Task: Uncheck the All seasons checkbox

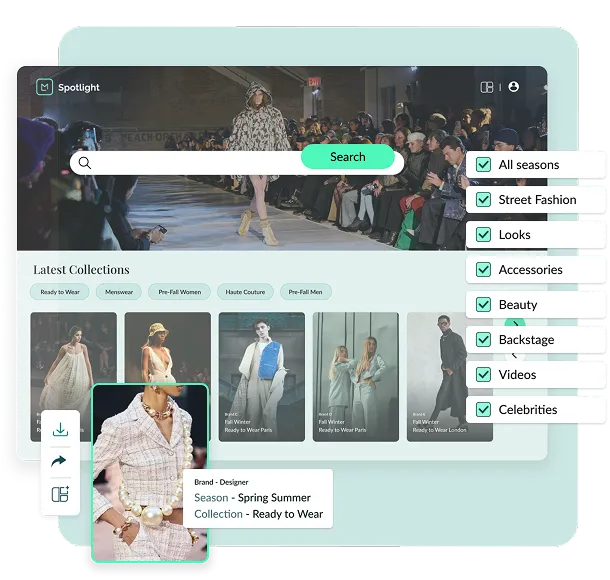Action: point(483,165)
